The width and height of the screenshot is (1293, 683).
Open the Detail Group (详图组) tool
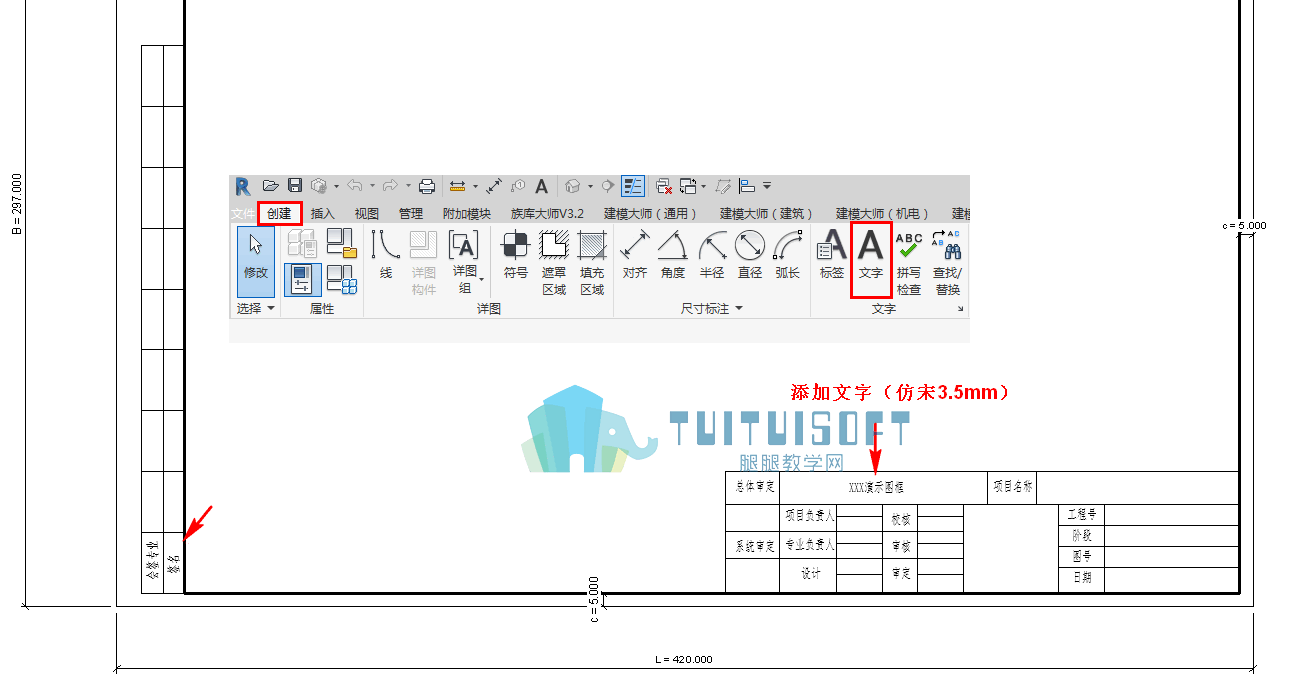coord(464,262)
